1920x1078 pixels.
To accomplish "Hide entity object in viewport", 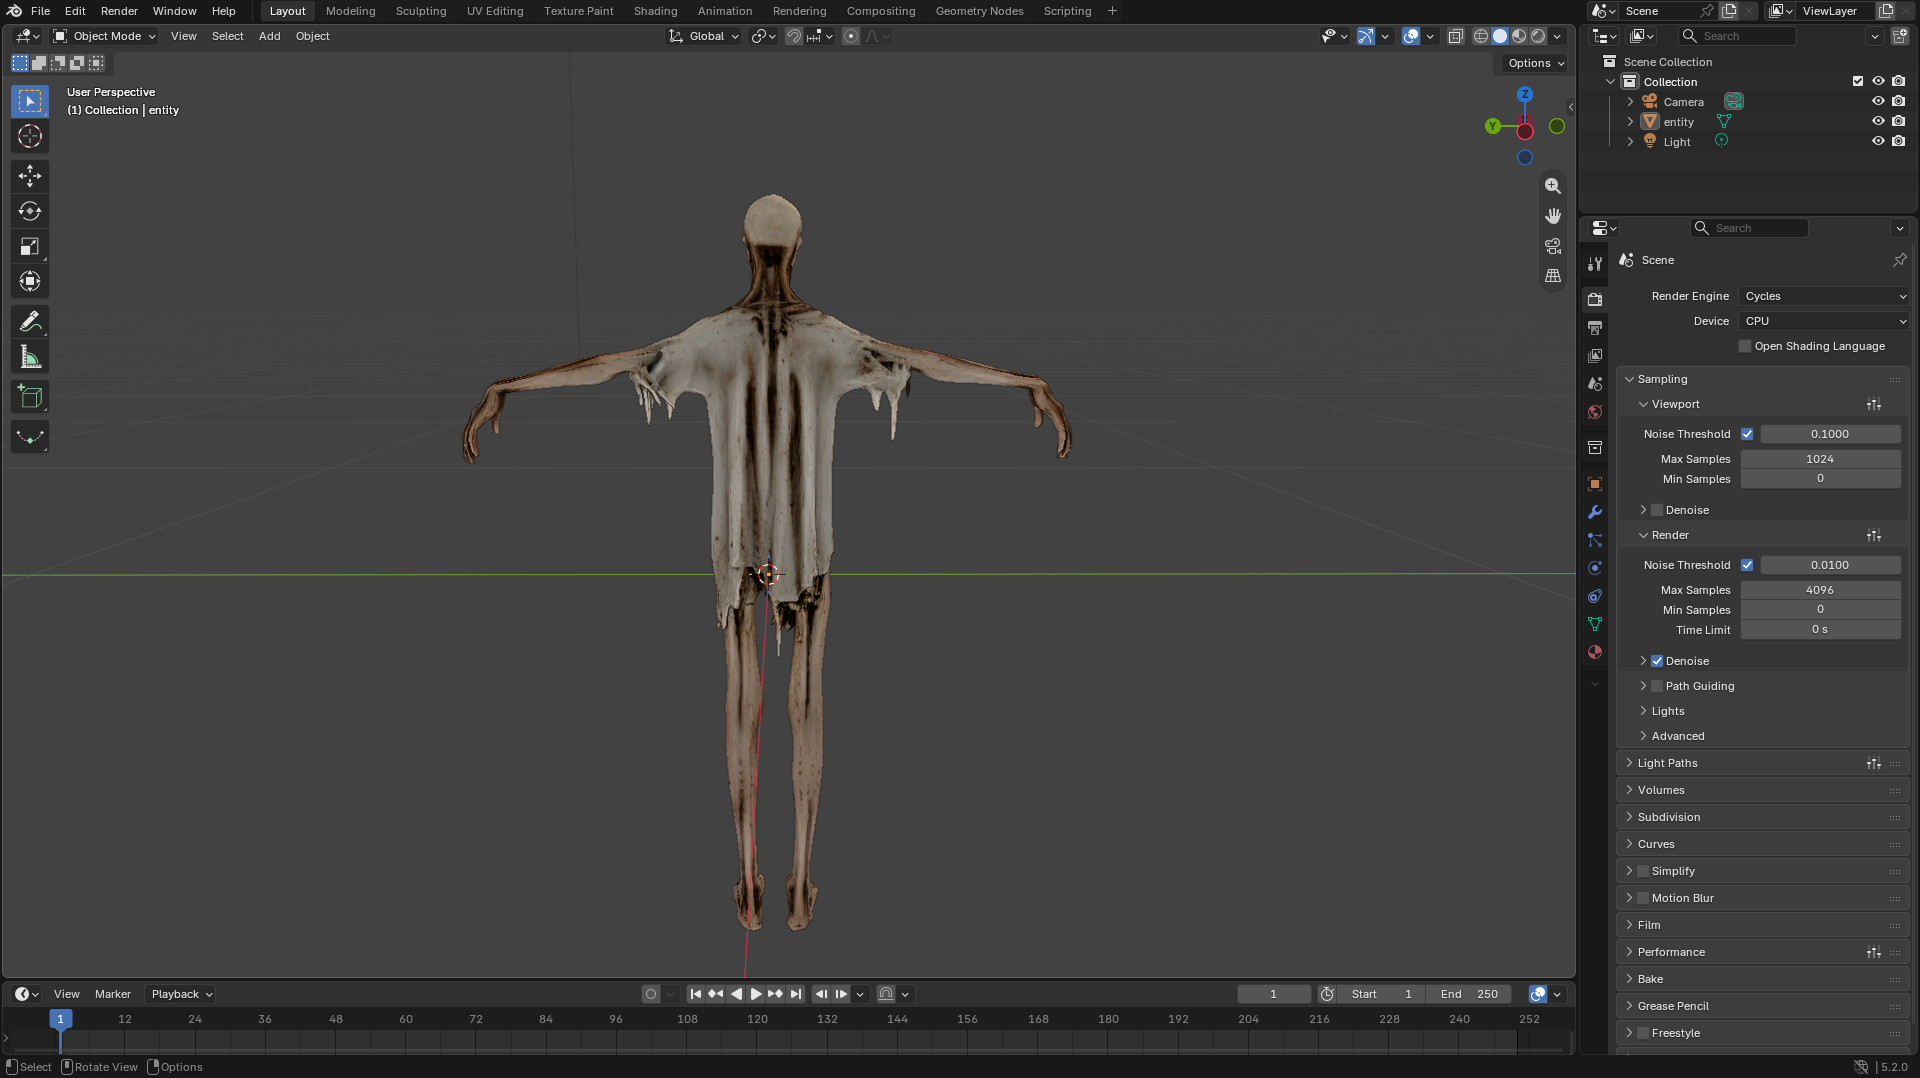I will 1878,121.
